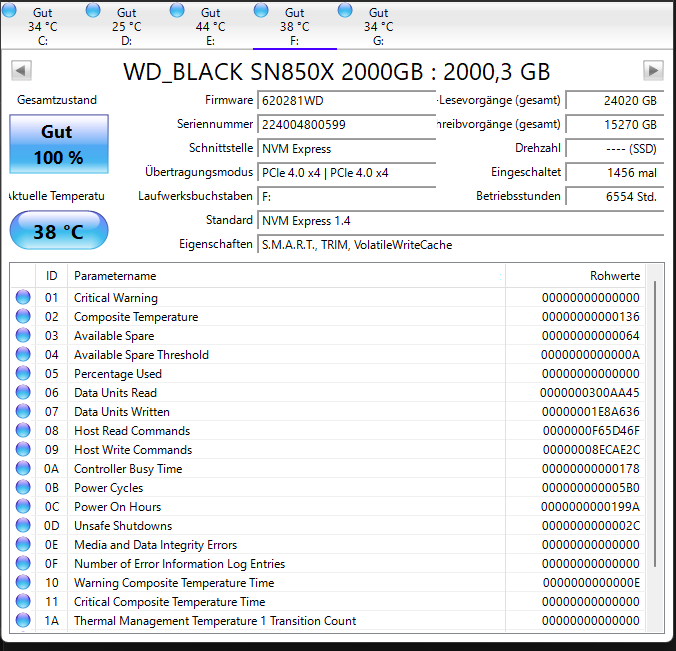Select raw value 00000008ECAE2C

[591, 450]
